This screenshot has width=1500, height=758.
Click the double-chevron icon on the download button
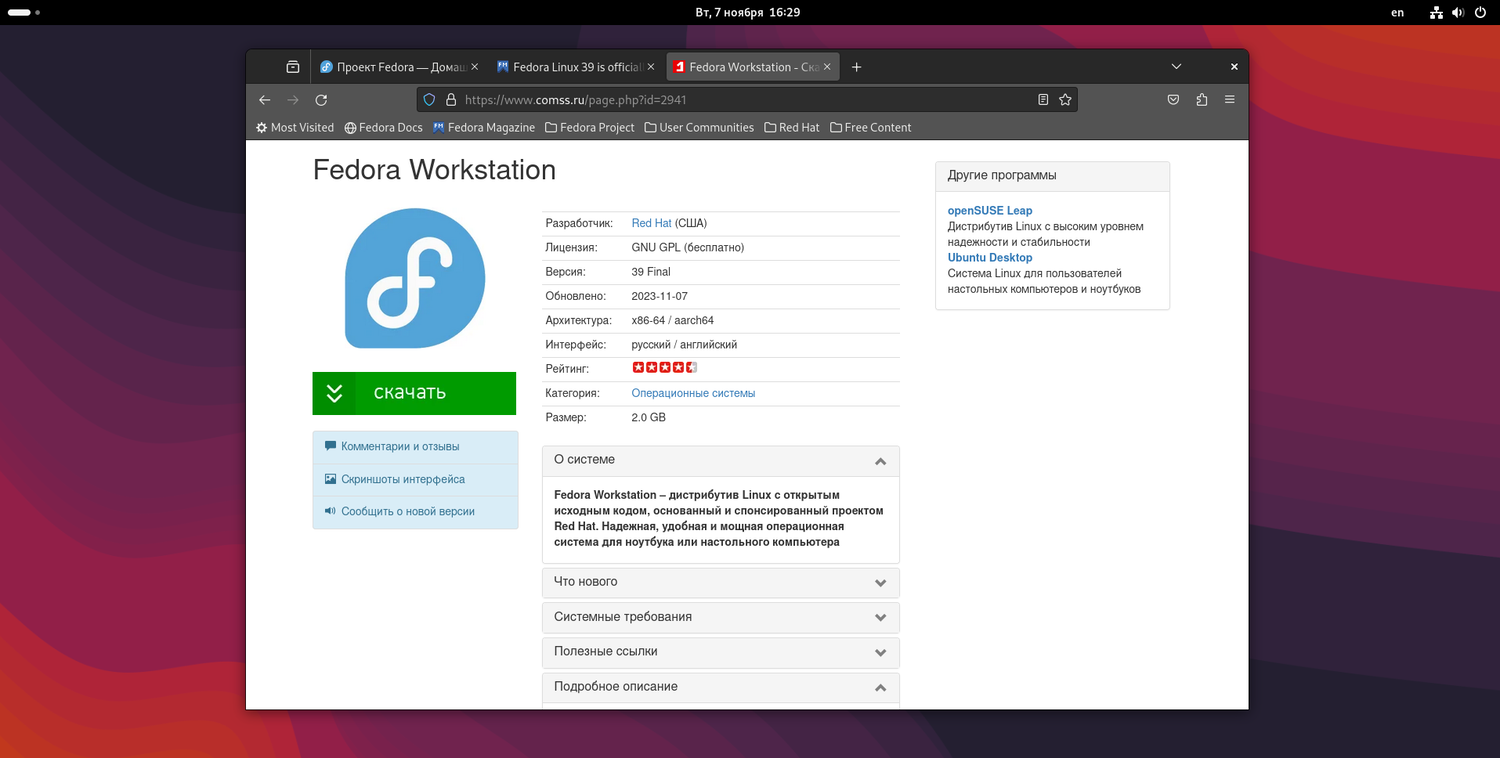(x=334, y=393)
